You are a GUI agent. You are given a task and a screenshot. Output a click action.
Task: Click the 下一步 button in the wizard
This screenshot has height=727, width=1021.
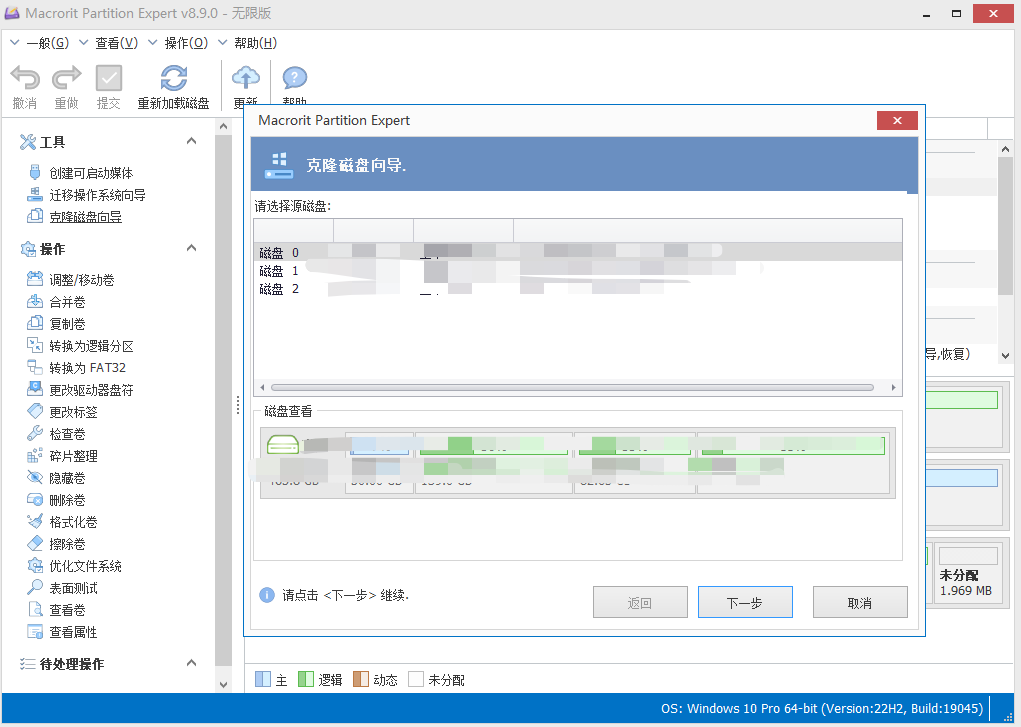pos(745,601)
